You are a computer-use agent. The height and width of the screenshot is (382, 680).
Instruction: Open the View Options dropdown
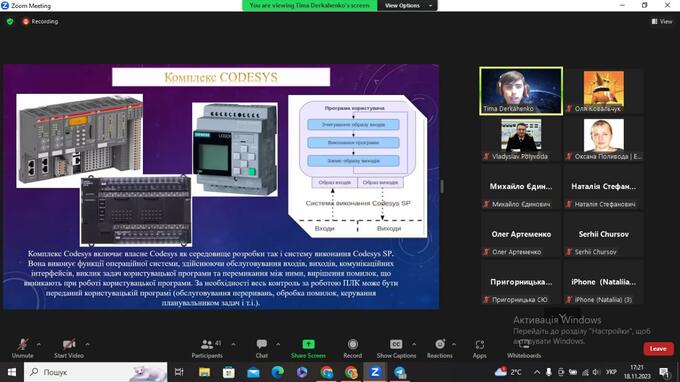coord(408,6)
